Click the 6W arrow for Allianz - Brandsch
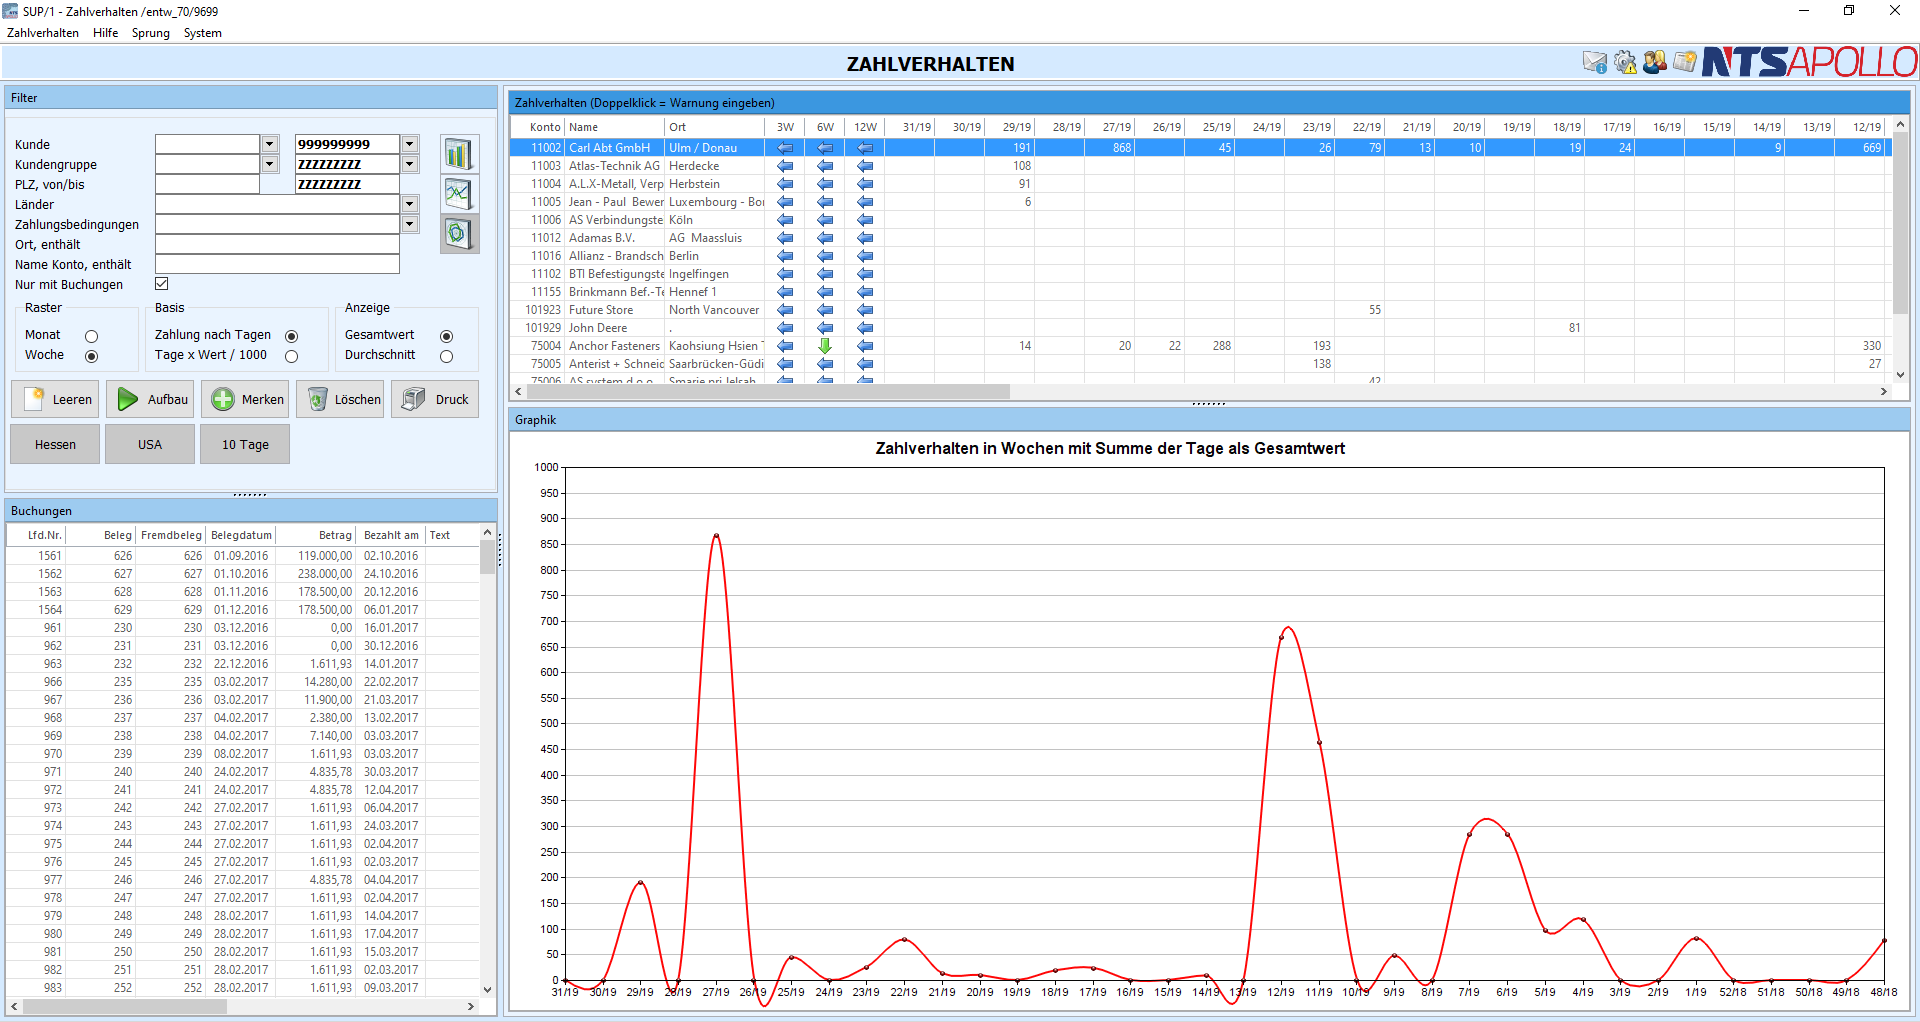 point(825,256)
